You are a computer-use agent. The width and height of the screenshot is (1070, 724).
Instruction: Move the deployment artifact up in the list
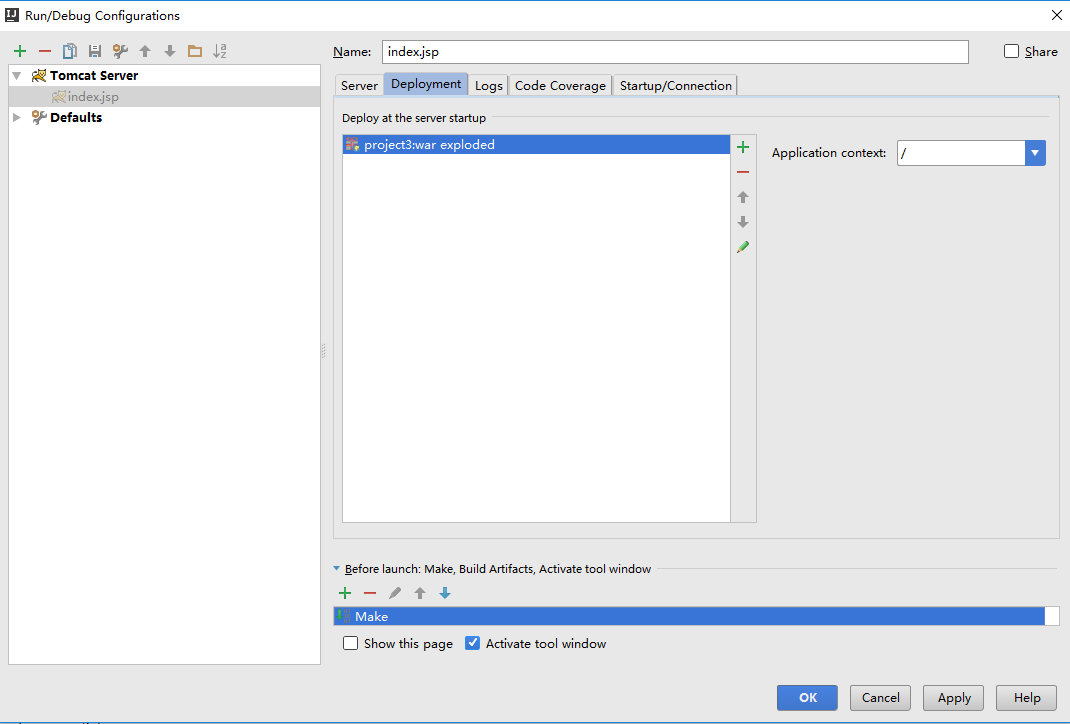(x=743, y=197)
